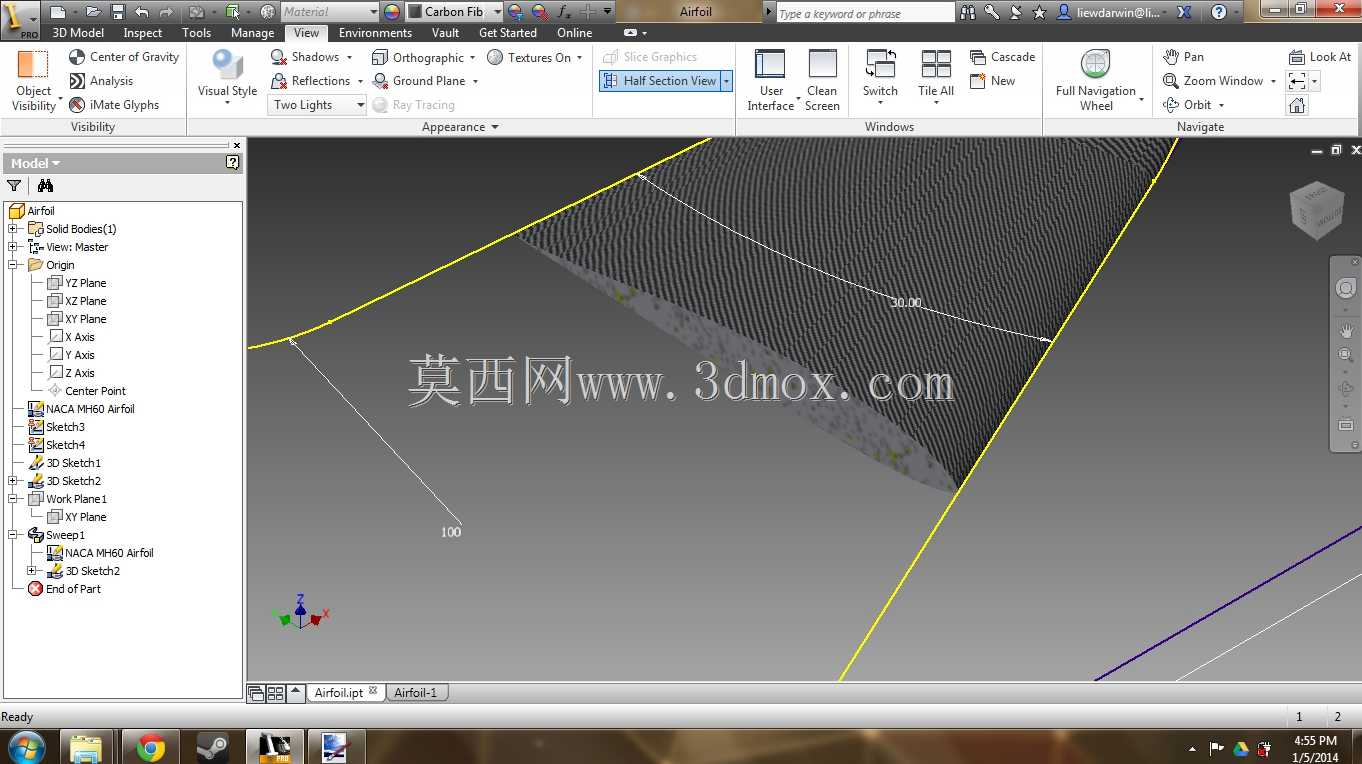1362x764 pixels.
Task: Switch to the Manage ribbon tab
Action: [252, 33]
